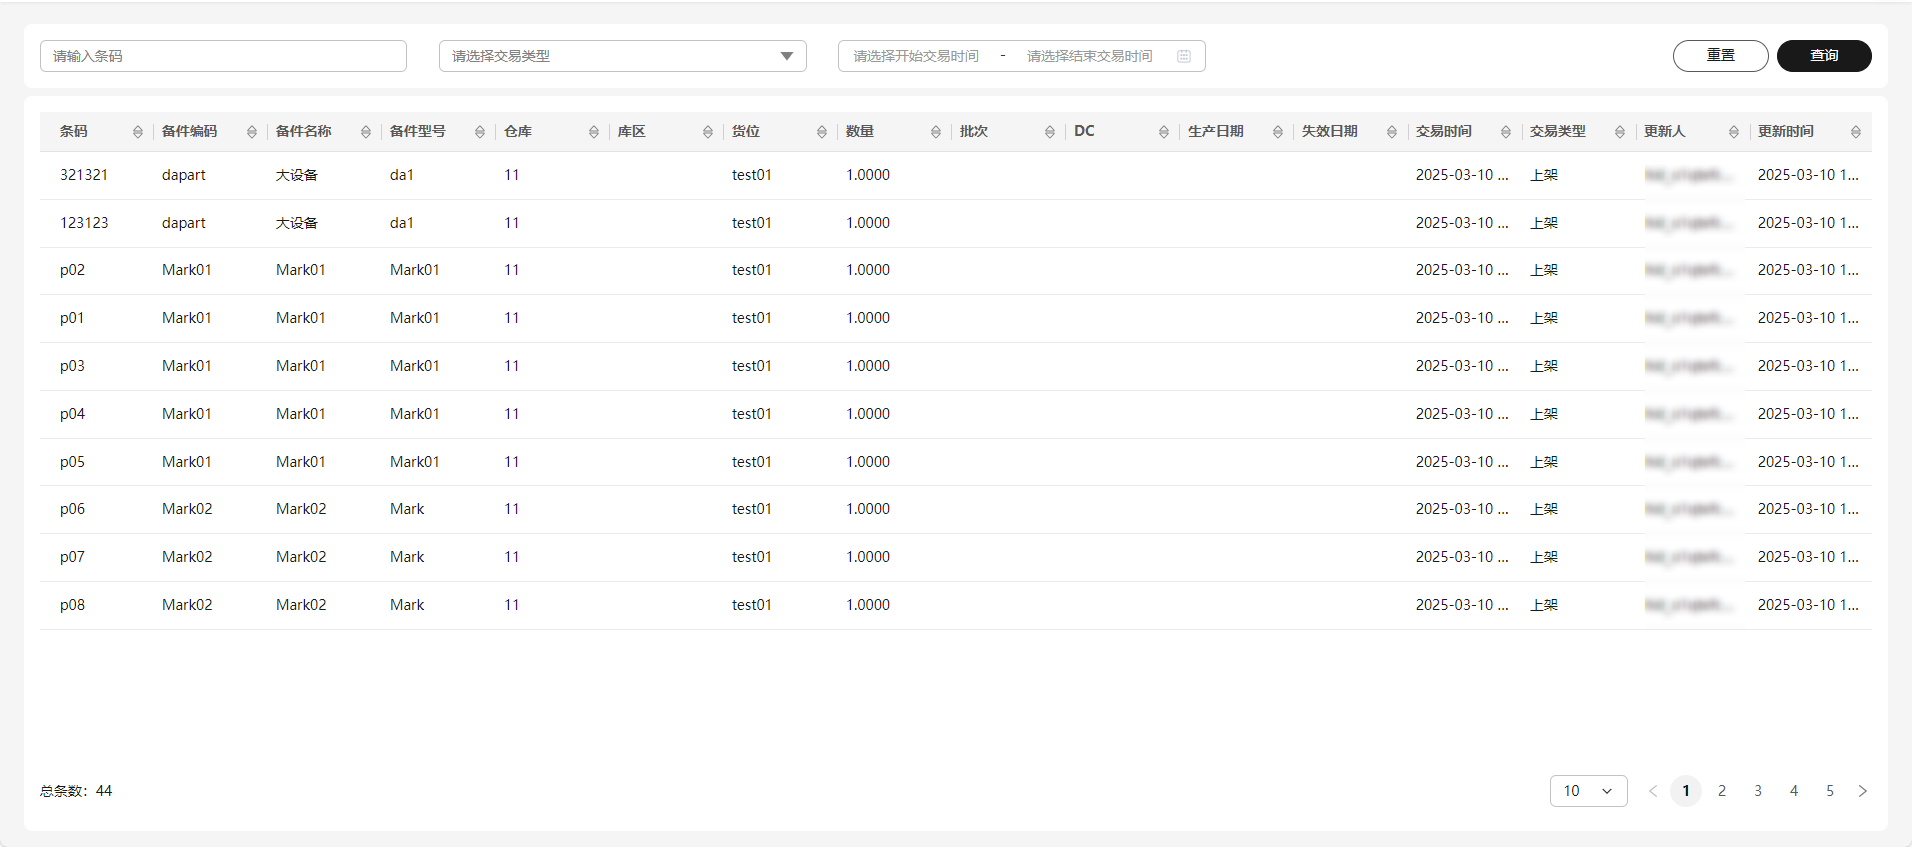Click 更新时间 value in row p04
Screen dimensions: 1912x847
click(1808, 414)
